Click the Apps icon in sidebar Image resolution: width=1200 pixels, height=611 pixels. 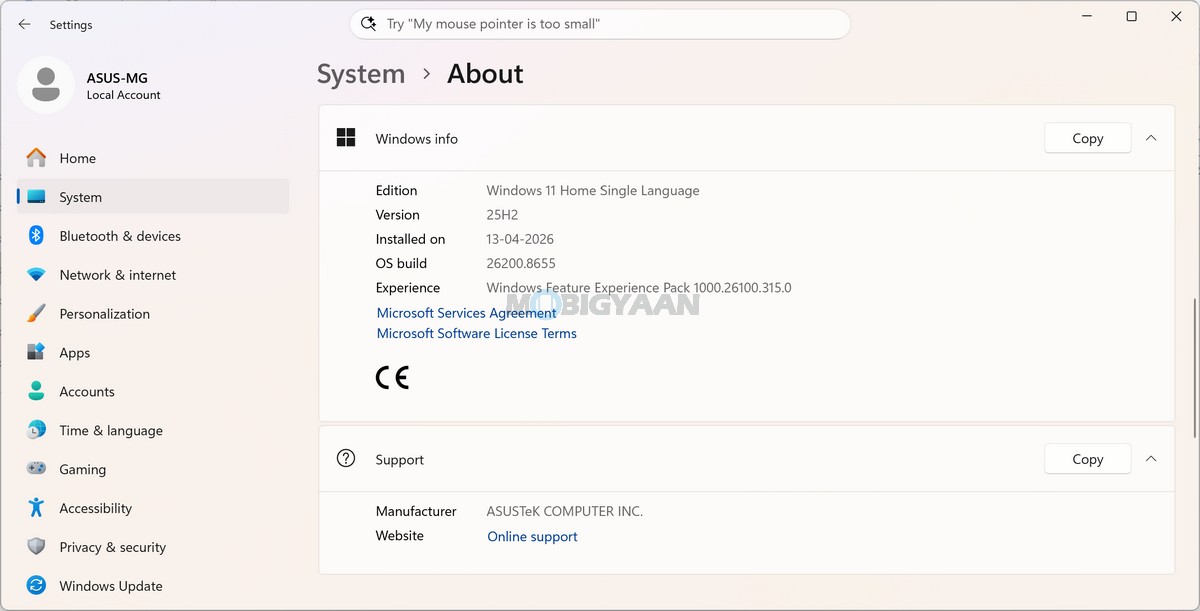click(36, 352)
